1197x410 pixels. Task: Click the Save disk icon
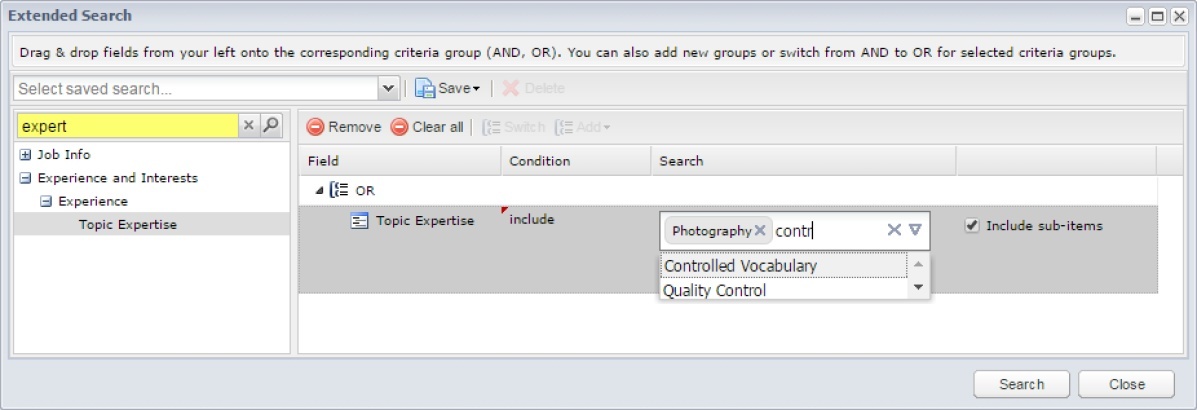point(424,89)
